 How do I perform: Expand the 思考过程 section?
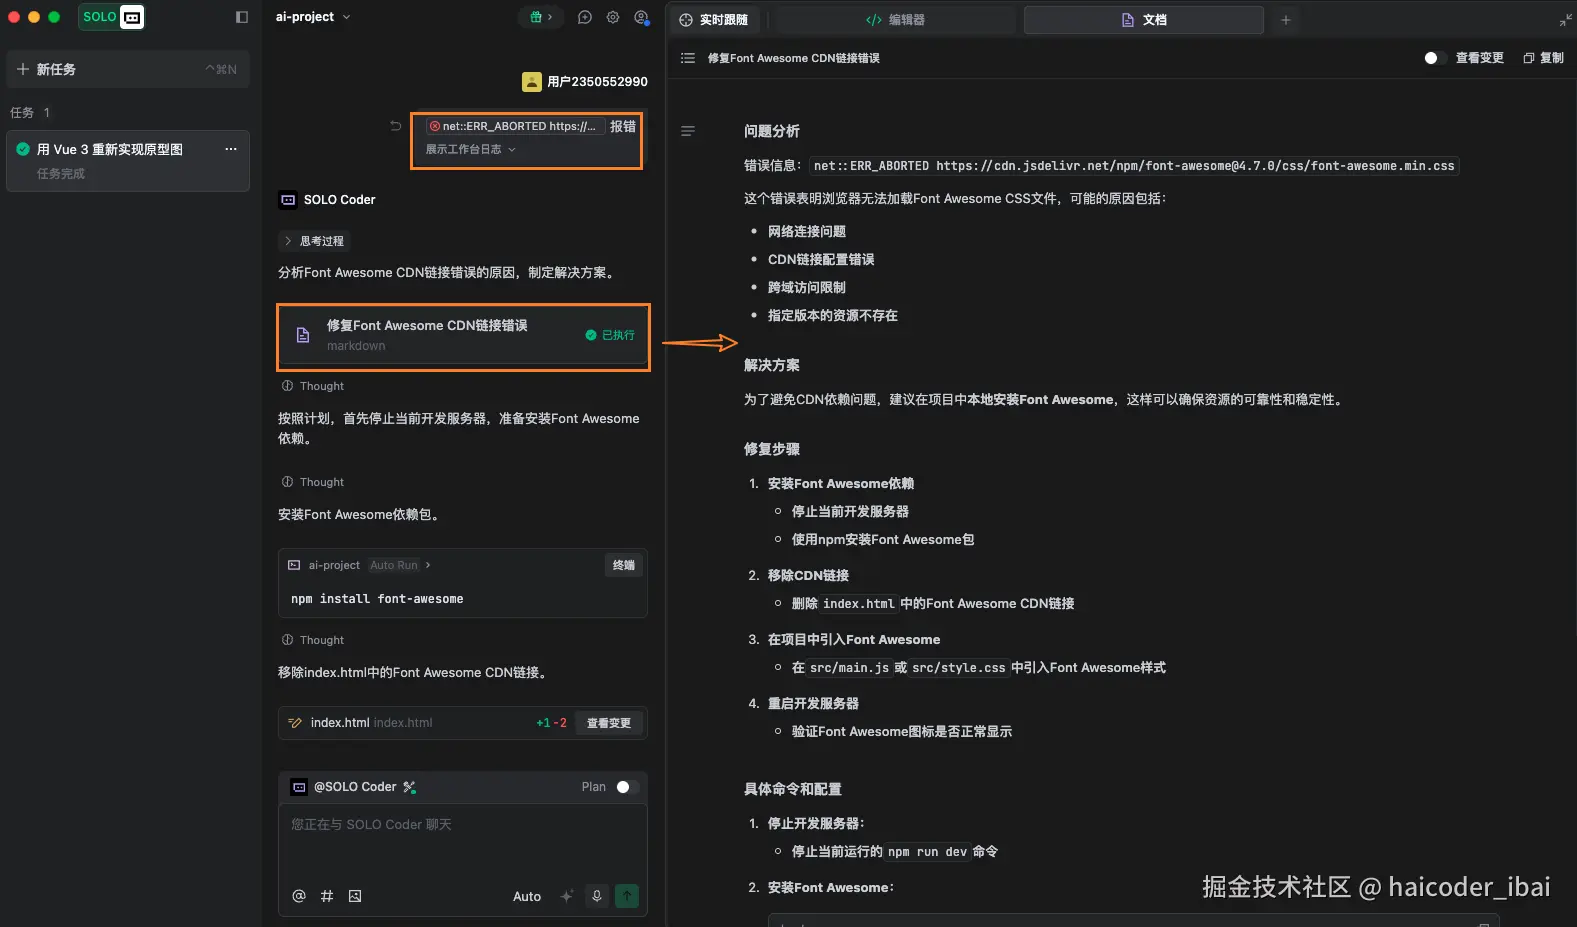tap(314, 241)
